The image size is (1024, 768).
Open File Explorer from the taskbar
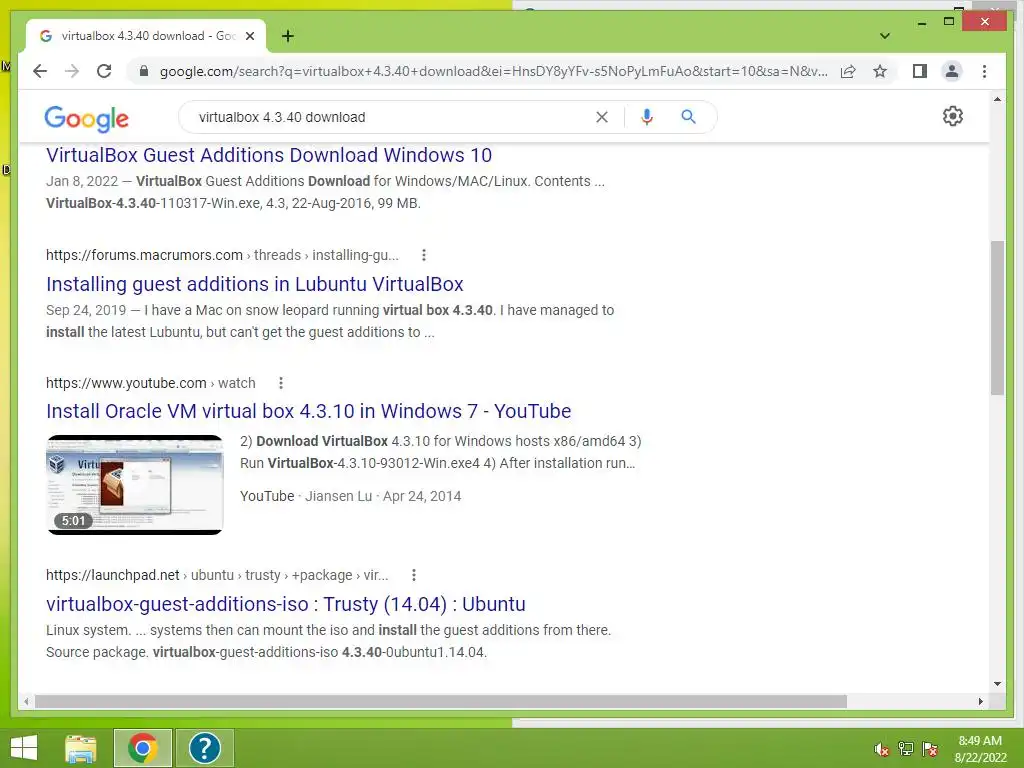point(81,748)
